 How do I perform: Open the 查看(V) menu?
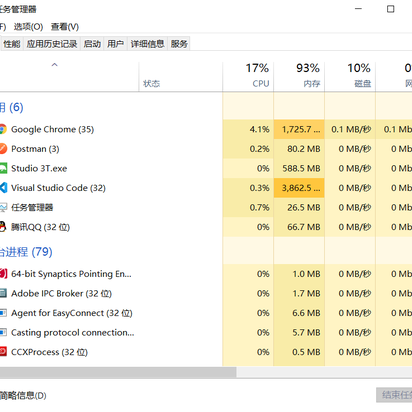coord(65,27)
